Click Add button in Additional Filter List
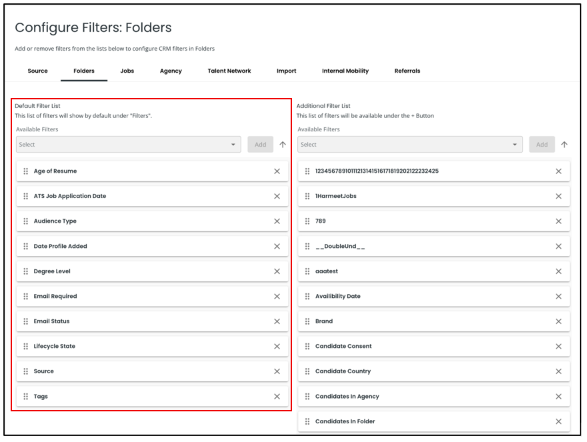Screen dimensions: 587x442 (x=542, y=144)
